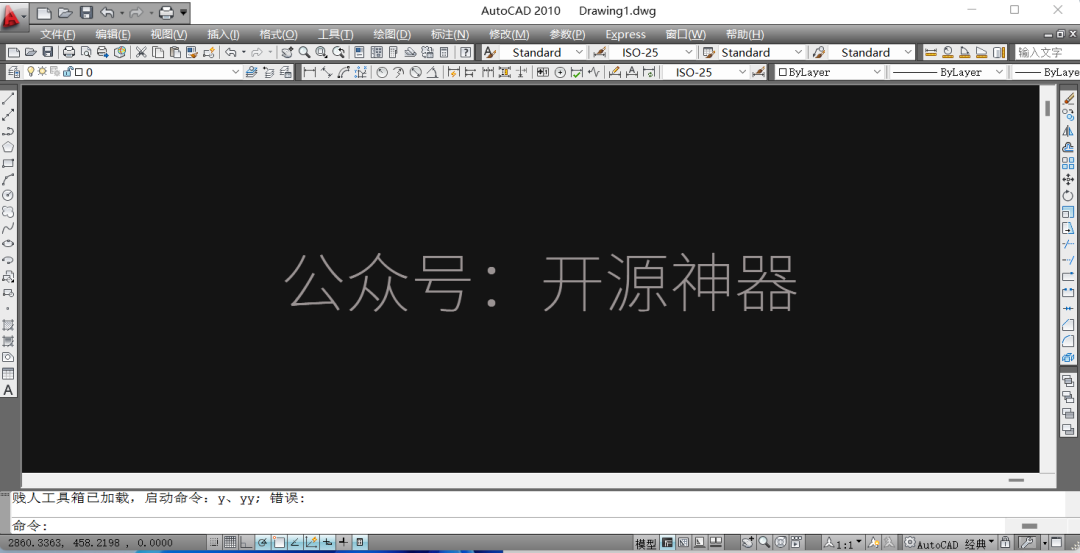
Task: Select the Arc draw tool
Action: [x=8, y=180]
